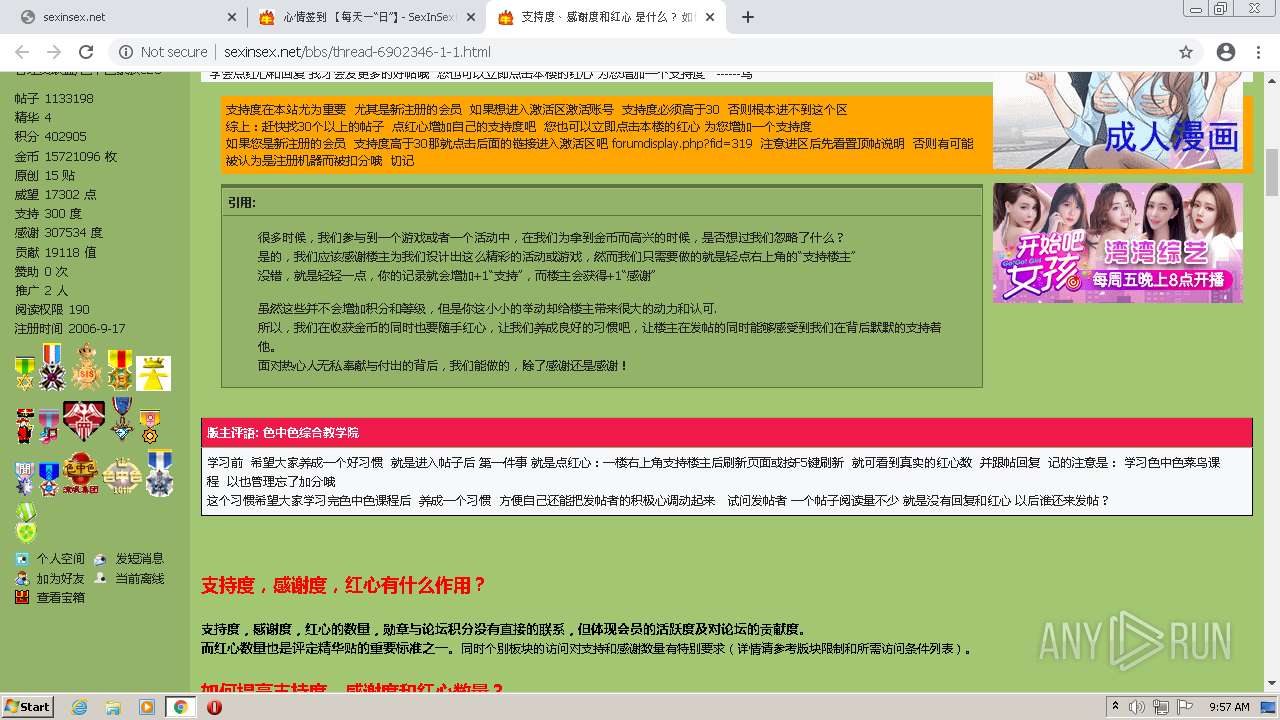Click the 9:57 AM system clock

[1229, 707]
